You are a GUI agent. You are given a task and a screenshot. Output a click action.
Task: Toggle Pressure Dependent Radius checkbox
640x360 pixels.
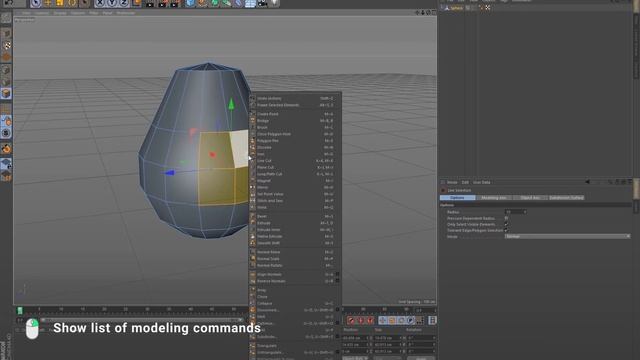tap(506, 218)
